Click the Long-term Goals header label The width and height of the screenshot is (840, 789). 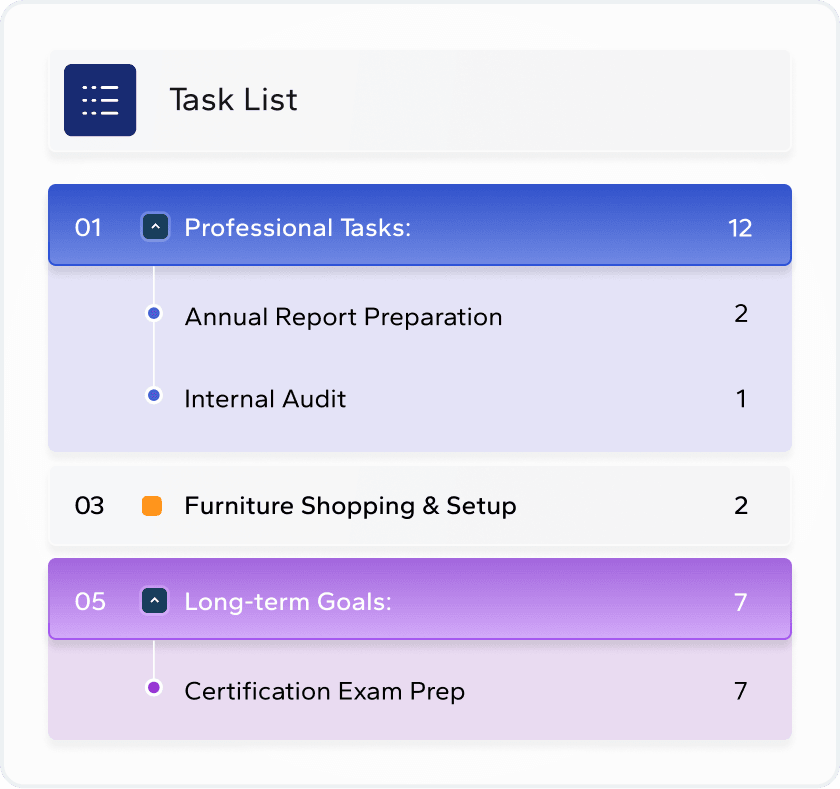287,602
